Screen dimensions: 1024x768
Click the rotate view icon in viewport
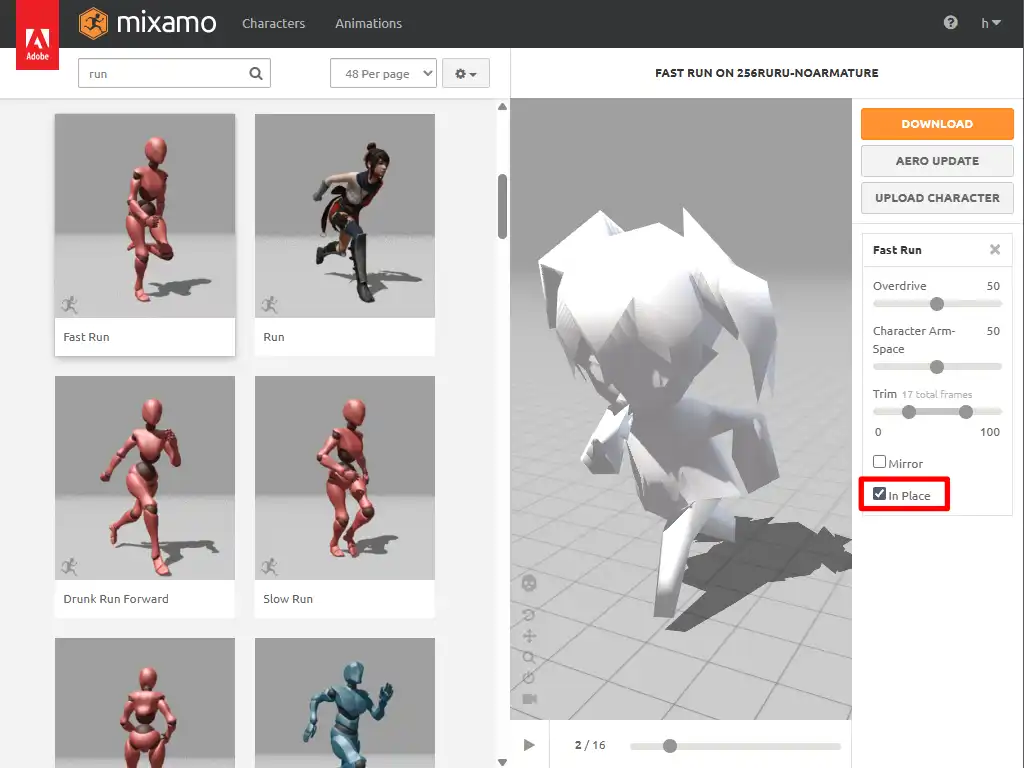click(x=529, y=614)
